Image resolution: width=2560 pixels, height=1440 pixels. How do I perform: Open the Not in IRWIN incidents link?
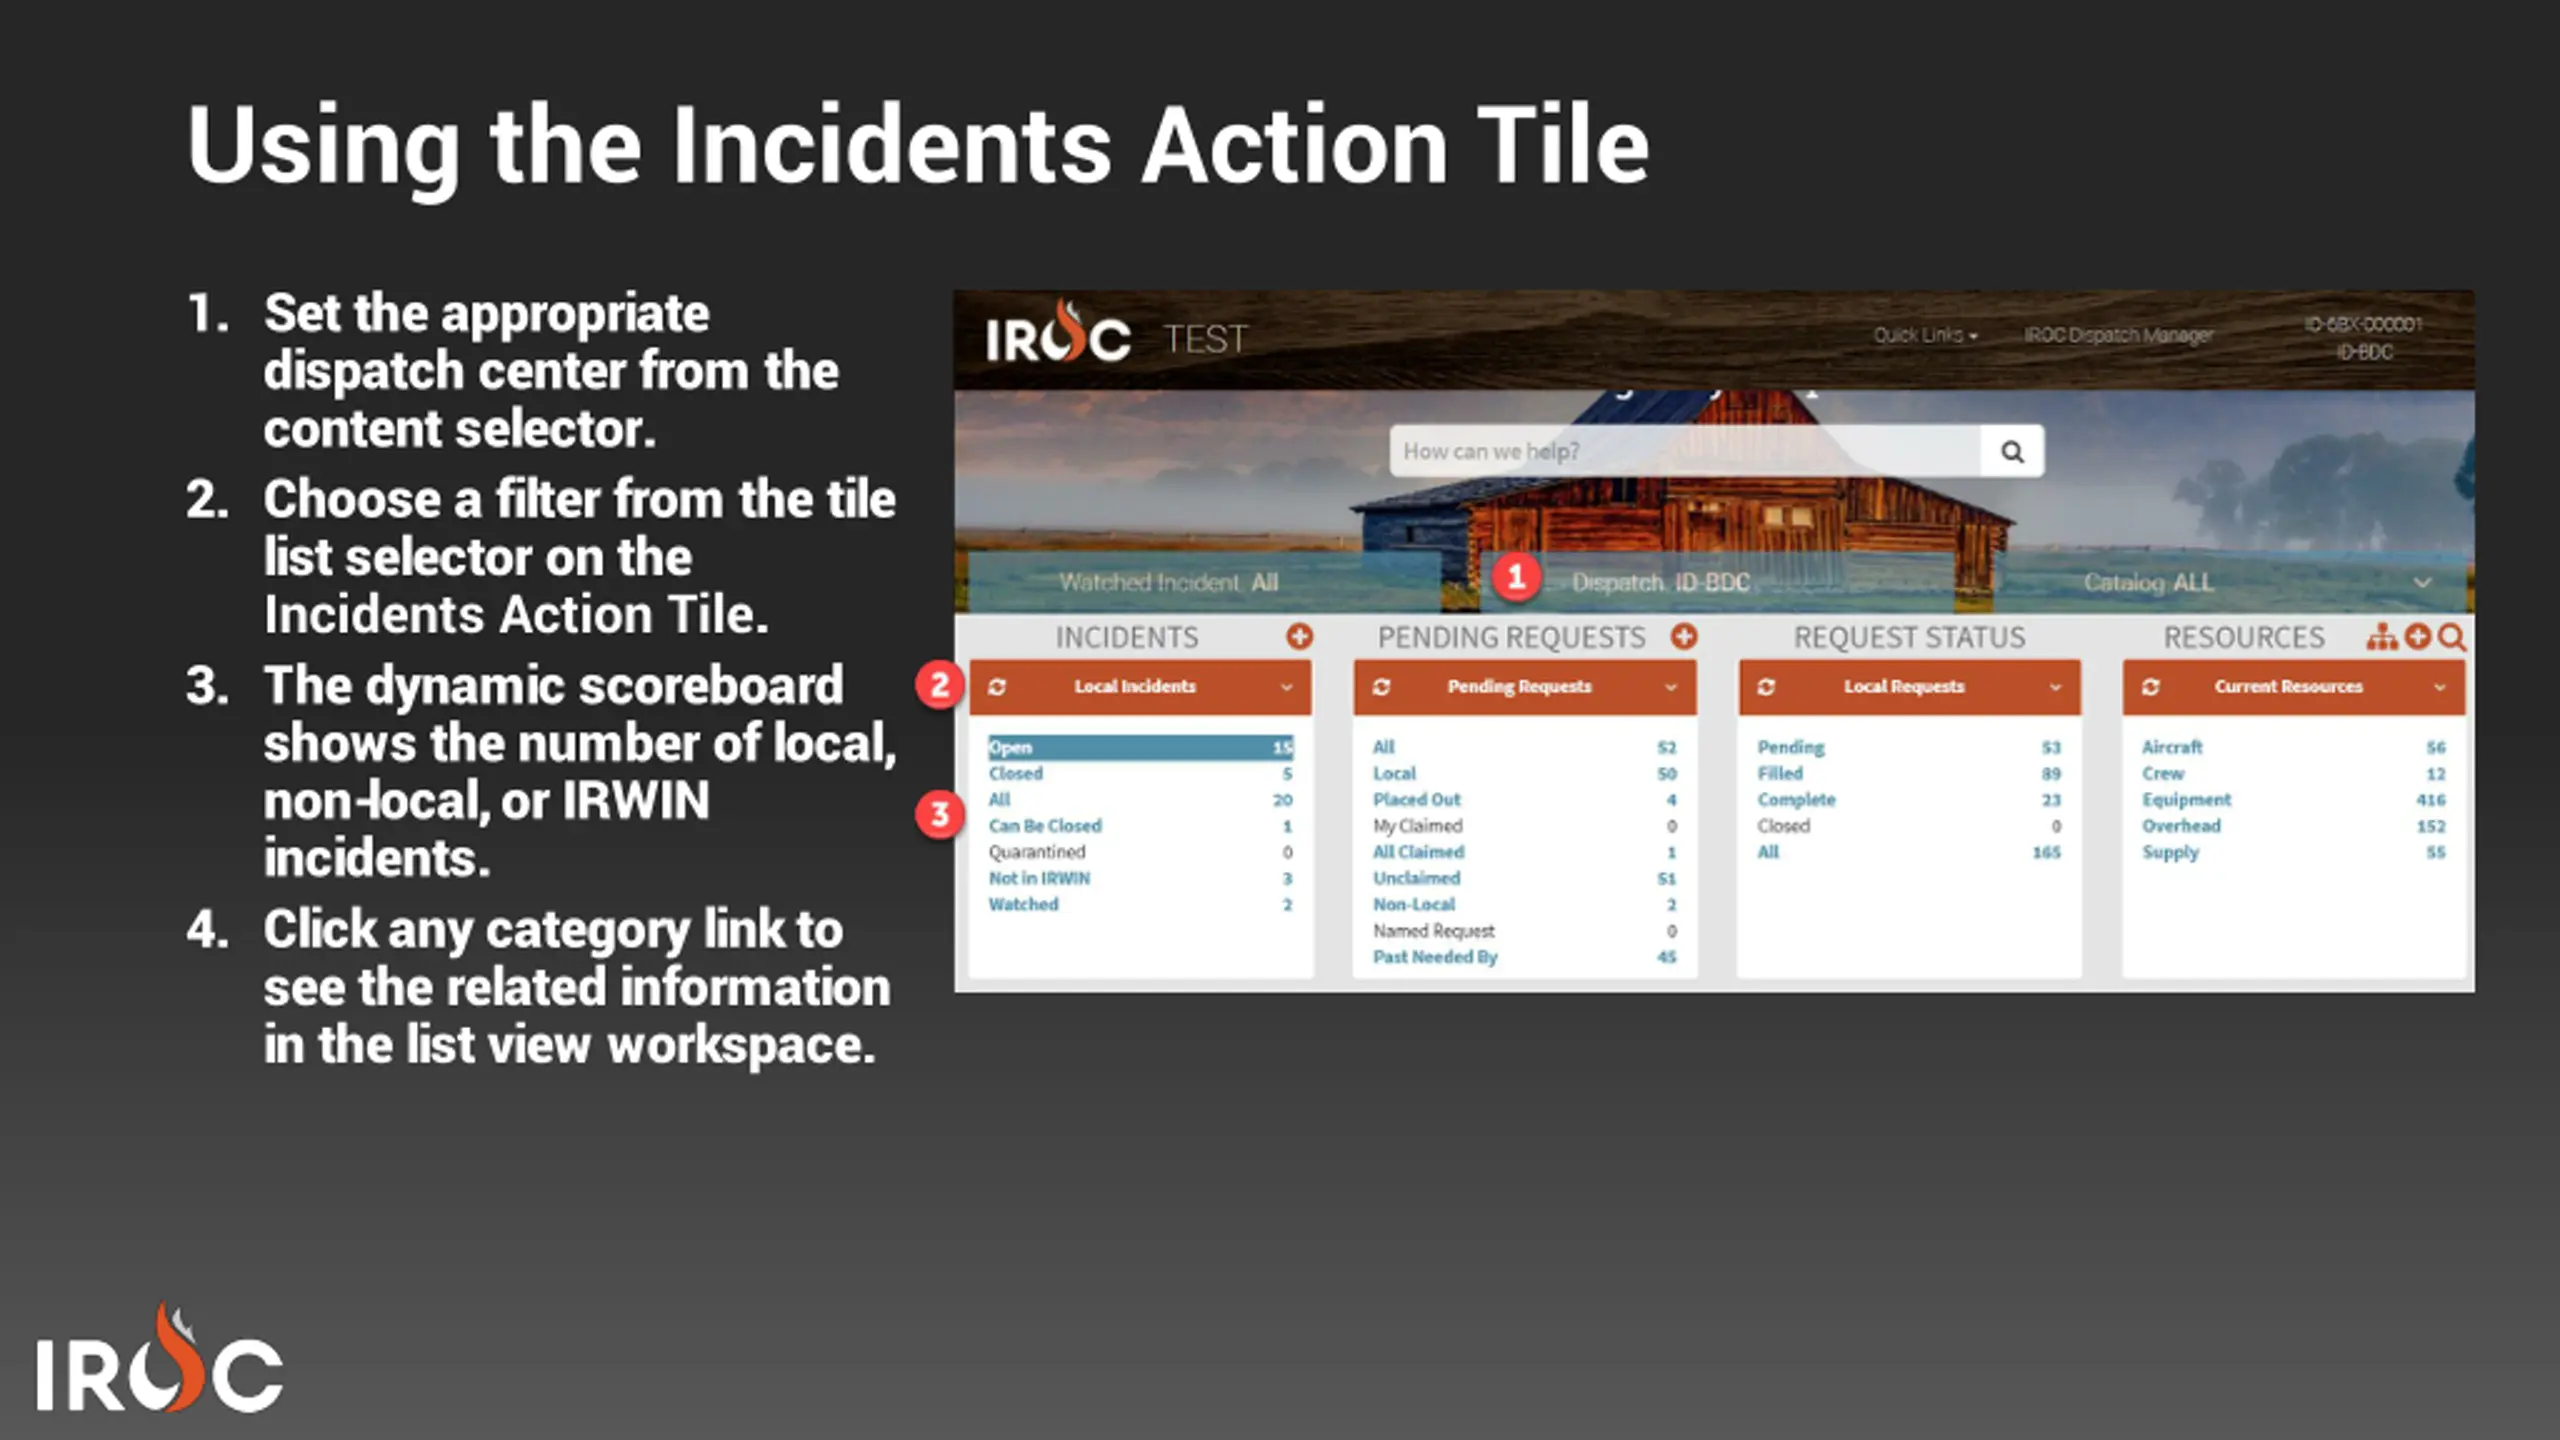click(x=1039, y=878)
